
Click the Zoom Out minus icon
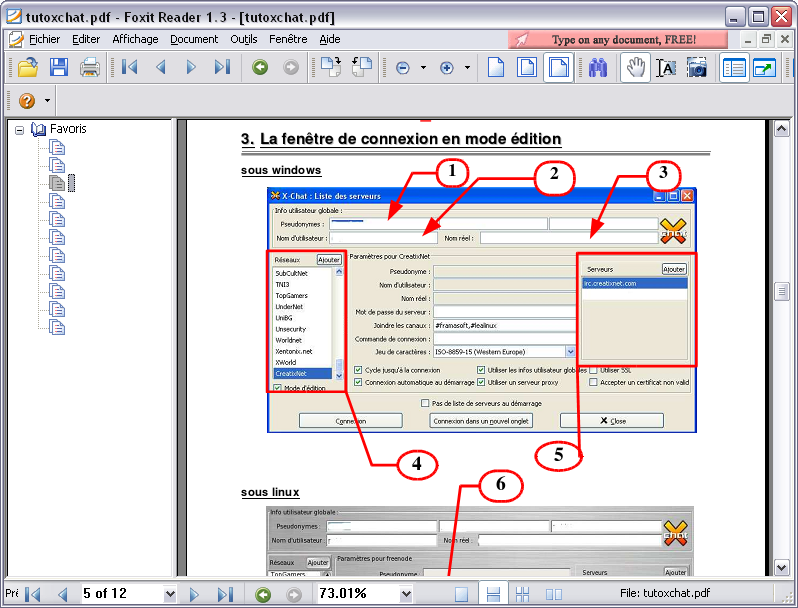[403, 68]
